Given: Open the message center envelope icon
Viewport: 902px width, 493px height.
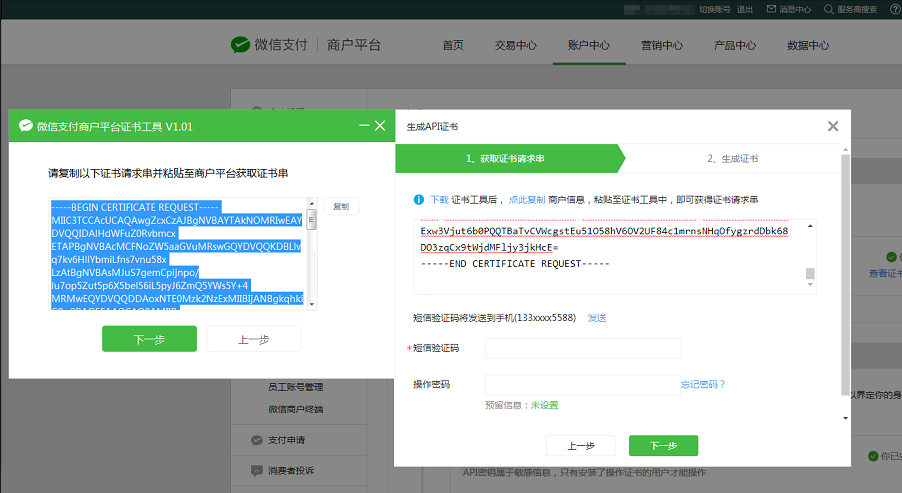Looking at the screenshot, I should pos(770,9).
